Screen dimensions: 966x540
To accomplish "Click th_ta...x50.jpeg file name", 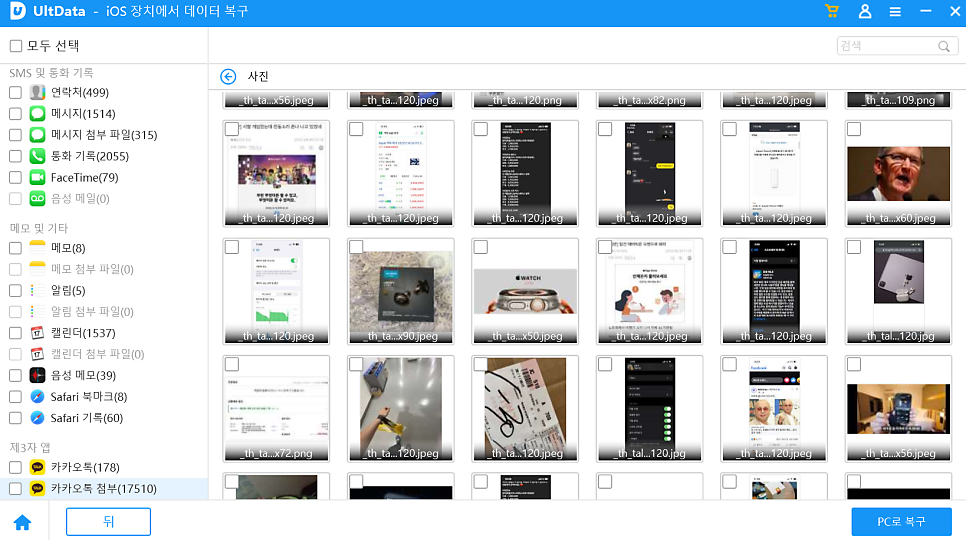I will [527, 336].
